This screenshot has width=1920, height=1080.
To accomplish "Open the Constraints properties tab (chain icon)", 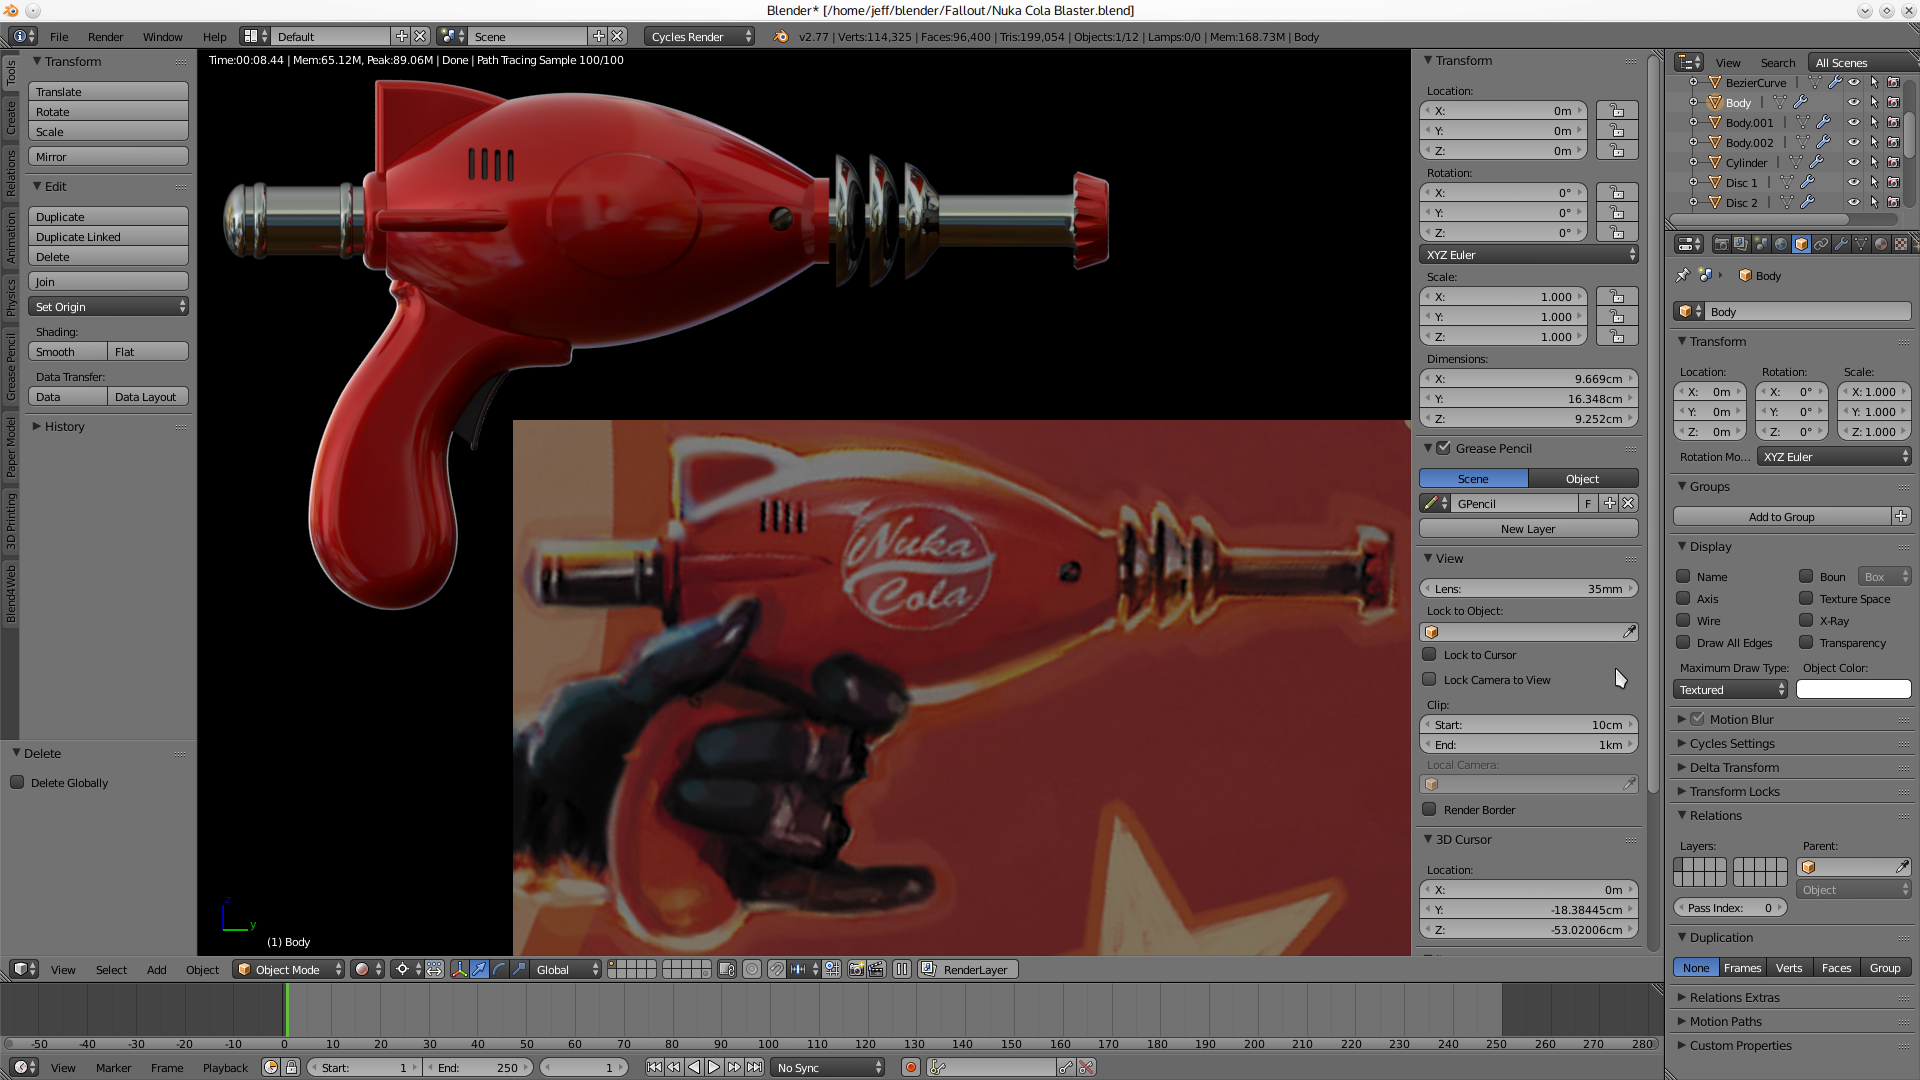I will (x=1821, y=244).
